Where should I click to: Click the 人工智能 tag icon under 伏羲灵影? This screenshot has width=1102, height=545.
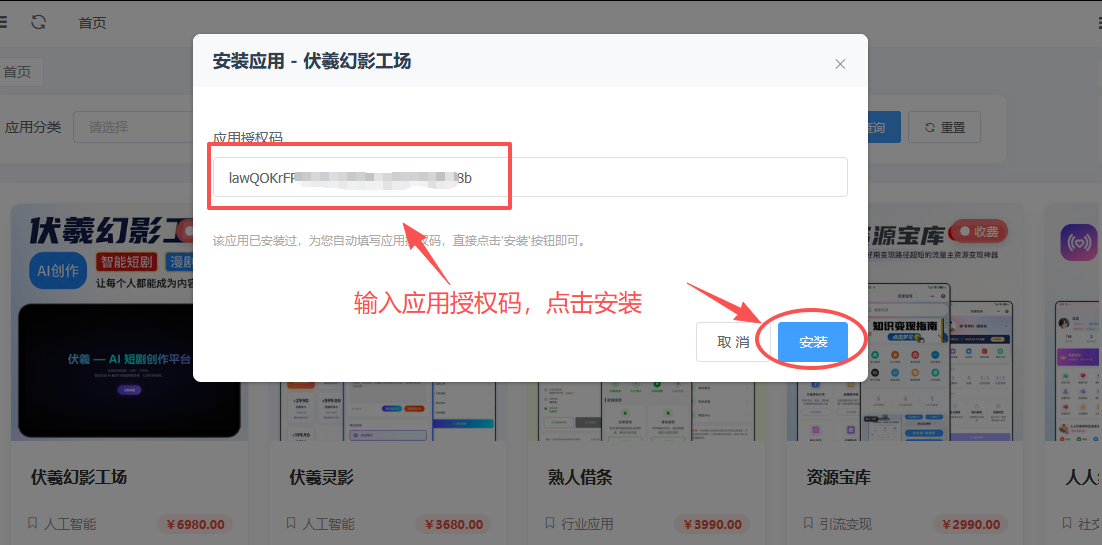[x=291, y=523]
